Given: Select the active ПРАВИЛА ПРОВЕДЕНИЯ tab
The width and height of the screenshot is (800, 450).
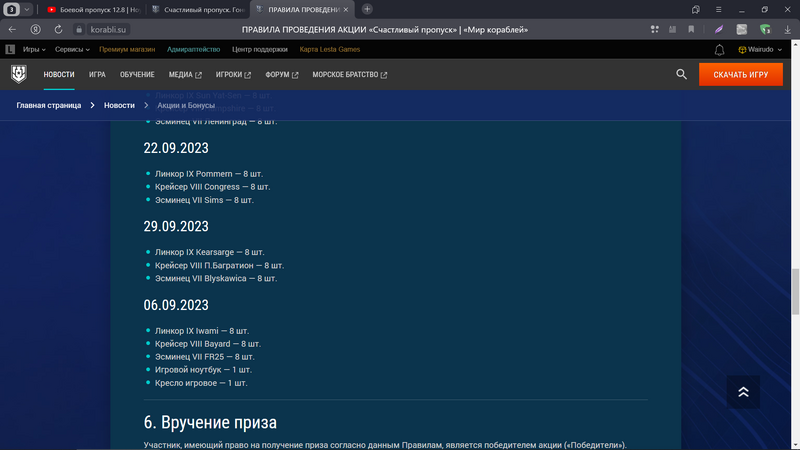Looking at the screenshot, I should [x=301, y=10].
